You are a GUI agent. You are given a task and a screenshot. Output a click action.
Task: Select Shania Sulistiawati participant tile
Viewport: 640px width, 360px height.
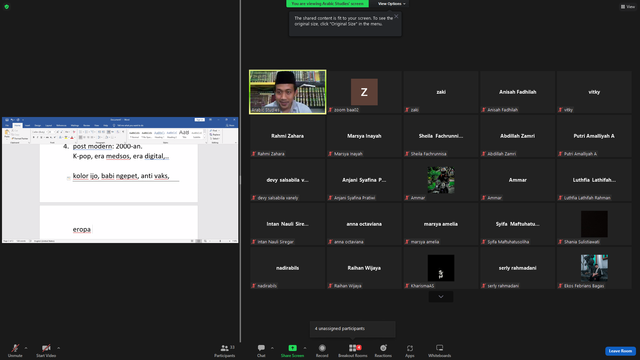[x=594, y=224]
